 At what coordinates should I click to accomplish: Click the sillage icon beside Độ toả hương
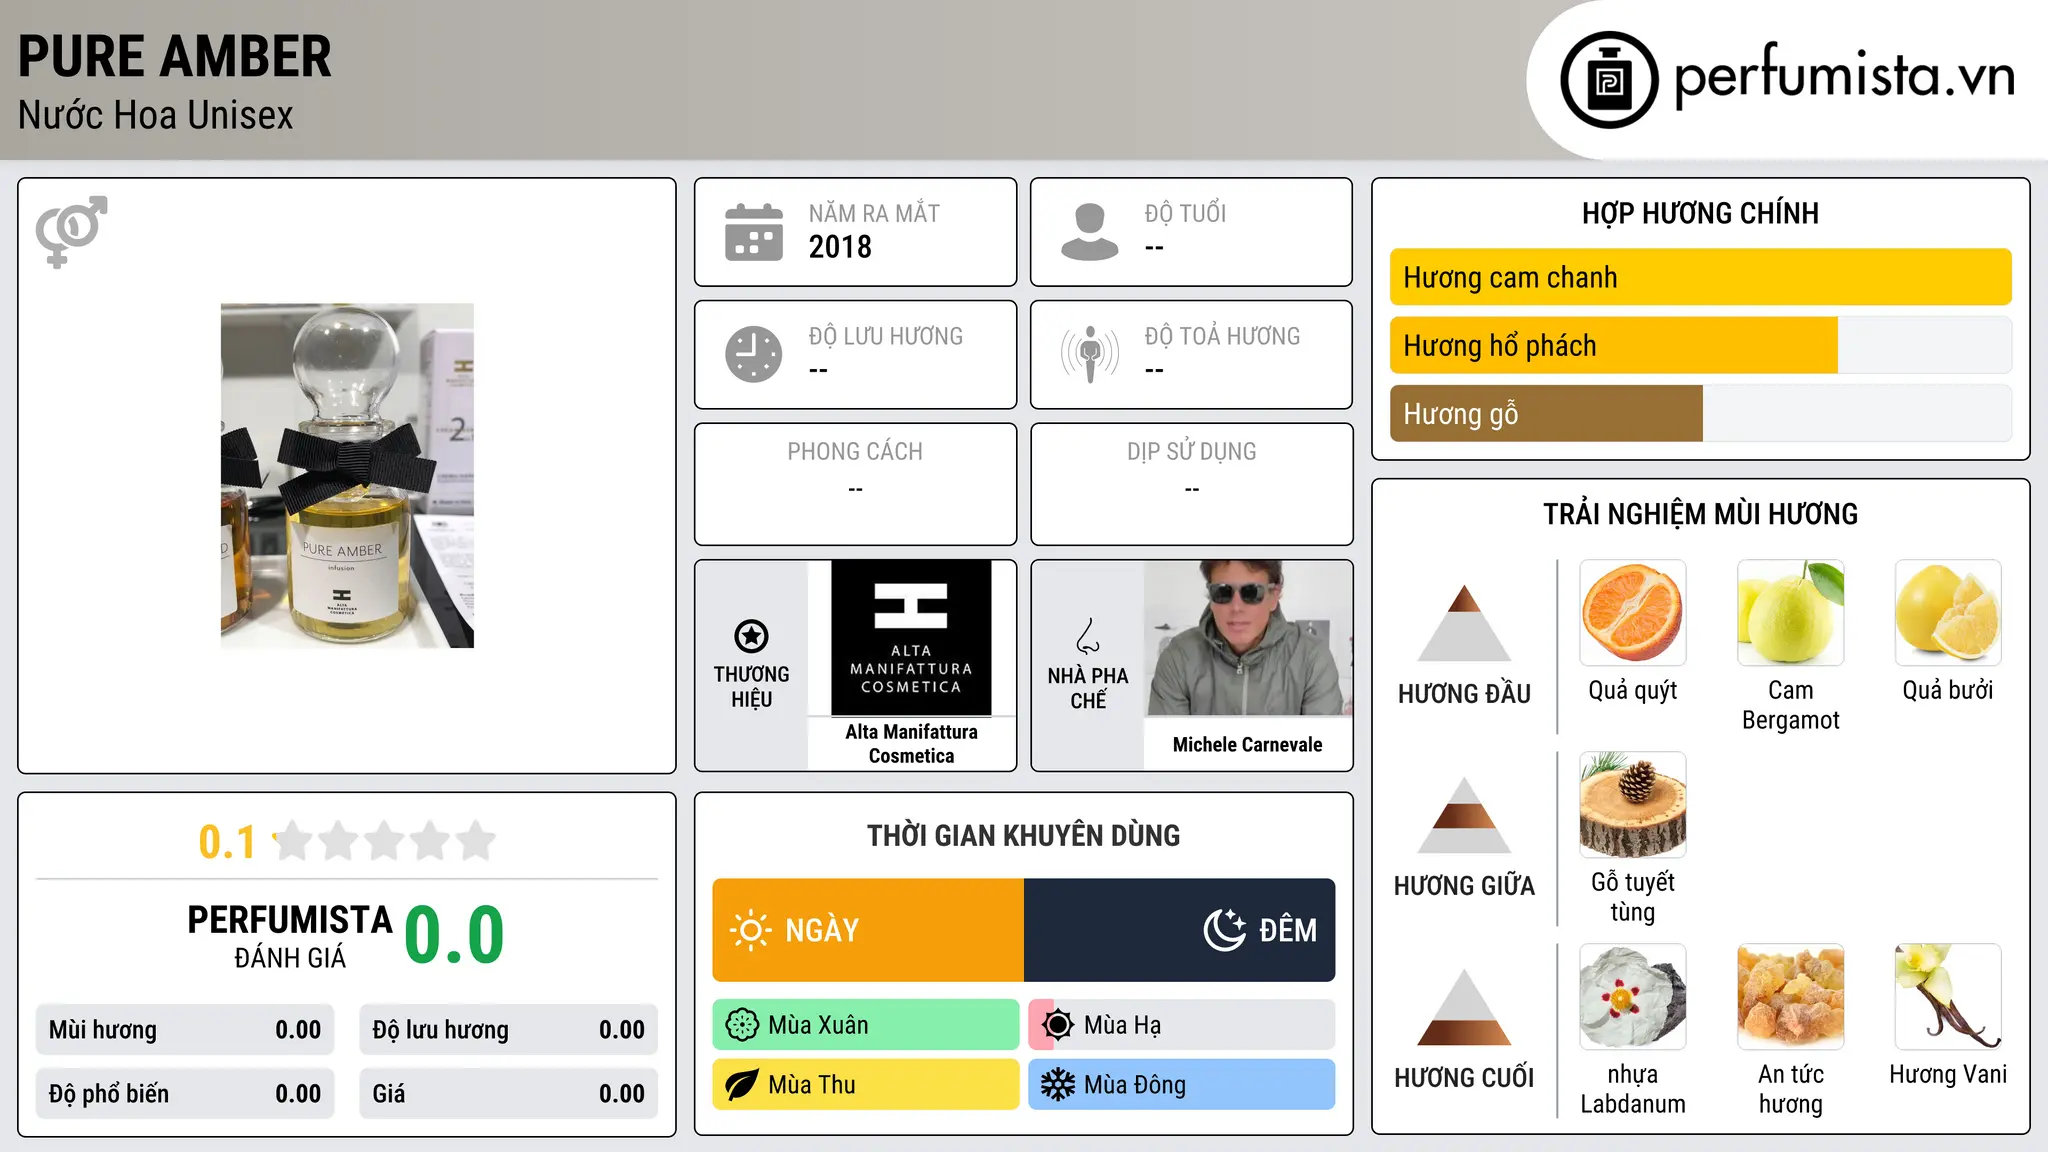[x=1090, y=354]
